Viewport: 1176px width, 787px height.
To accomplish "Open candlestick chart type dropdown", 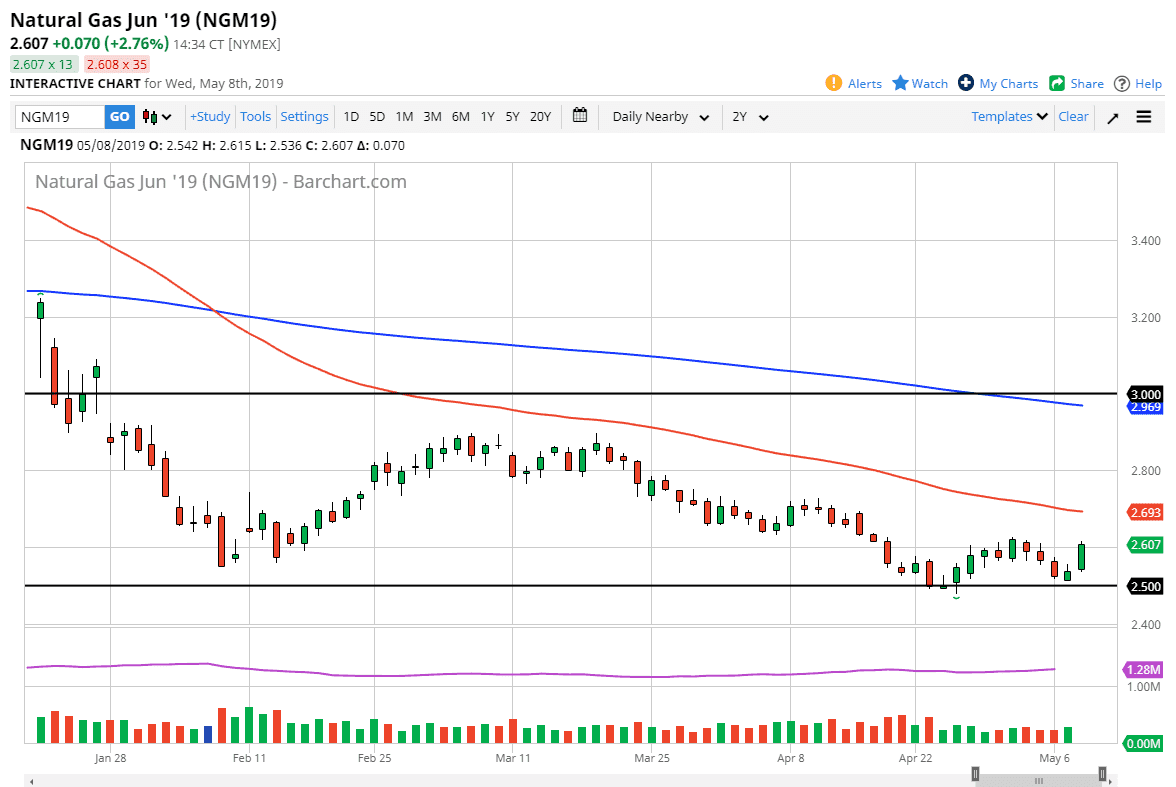I will (x=157, y=117).
